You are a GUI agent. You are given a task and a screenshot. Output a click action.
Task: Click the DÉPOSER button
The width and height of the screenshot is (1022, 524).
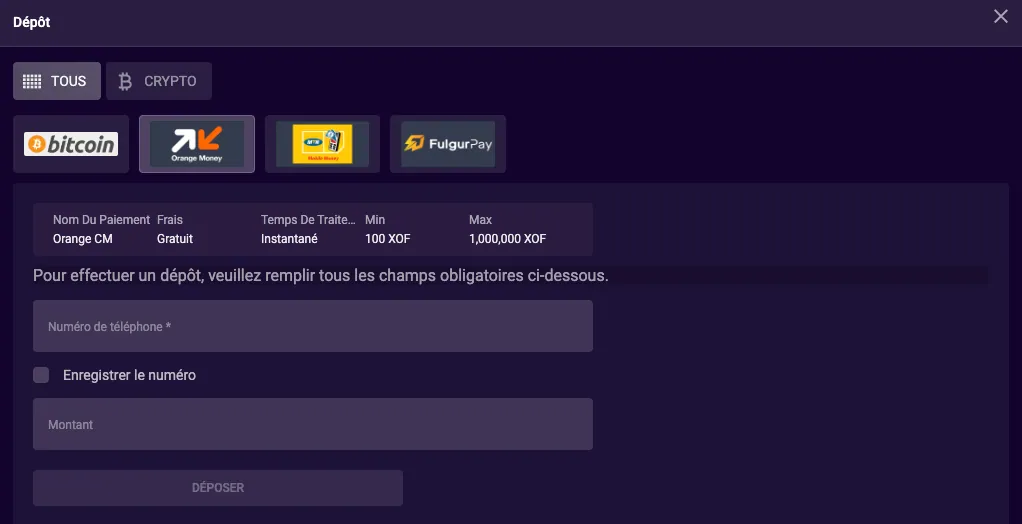(218, 488)
